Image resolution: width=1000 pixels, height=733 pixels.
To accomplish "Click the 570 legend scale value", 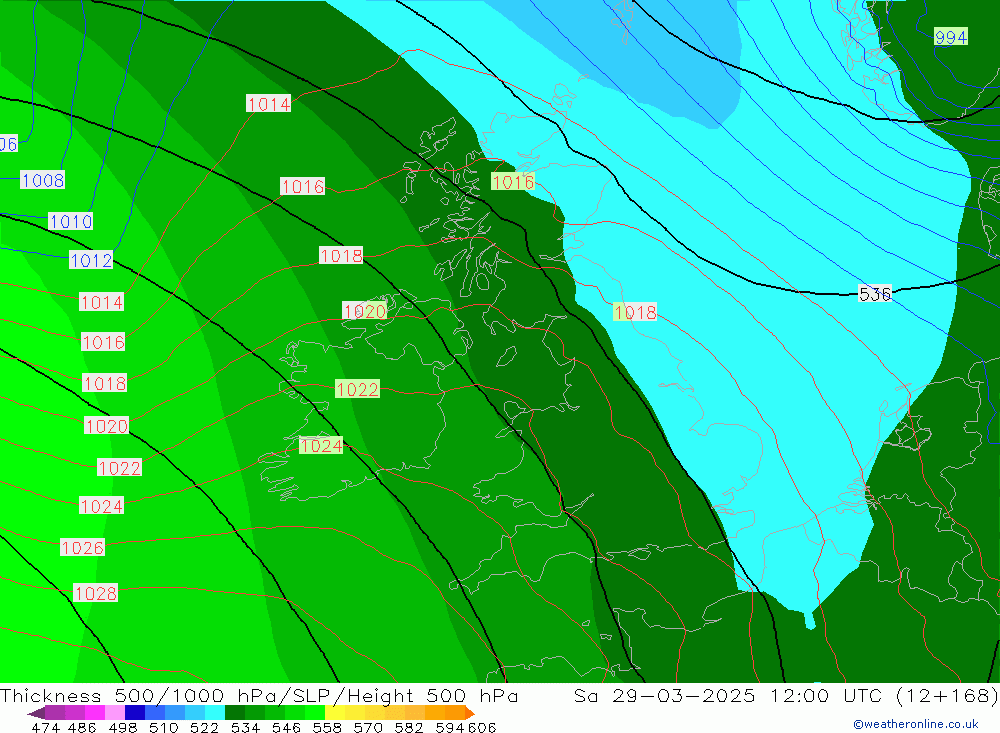I will [x=367, y=728].
